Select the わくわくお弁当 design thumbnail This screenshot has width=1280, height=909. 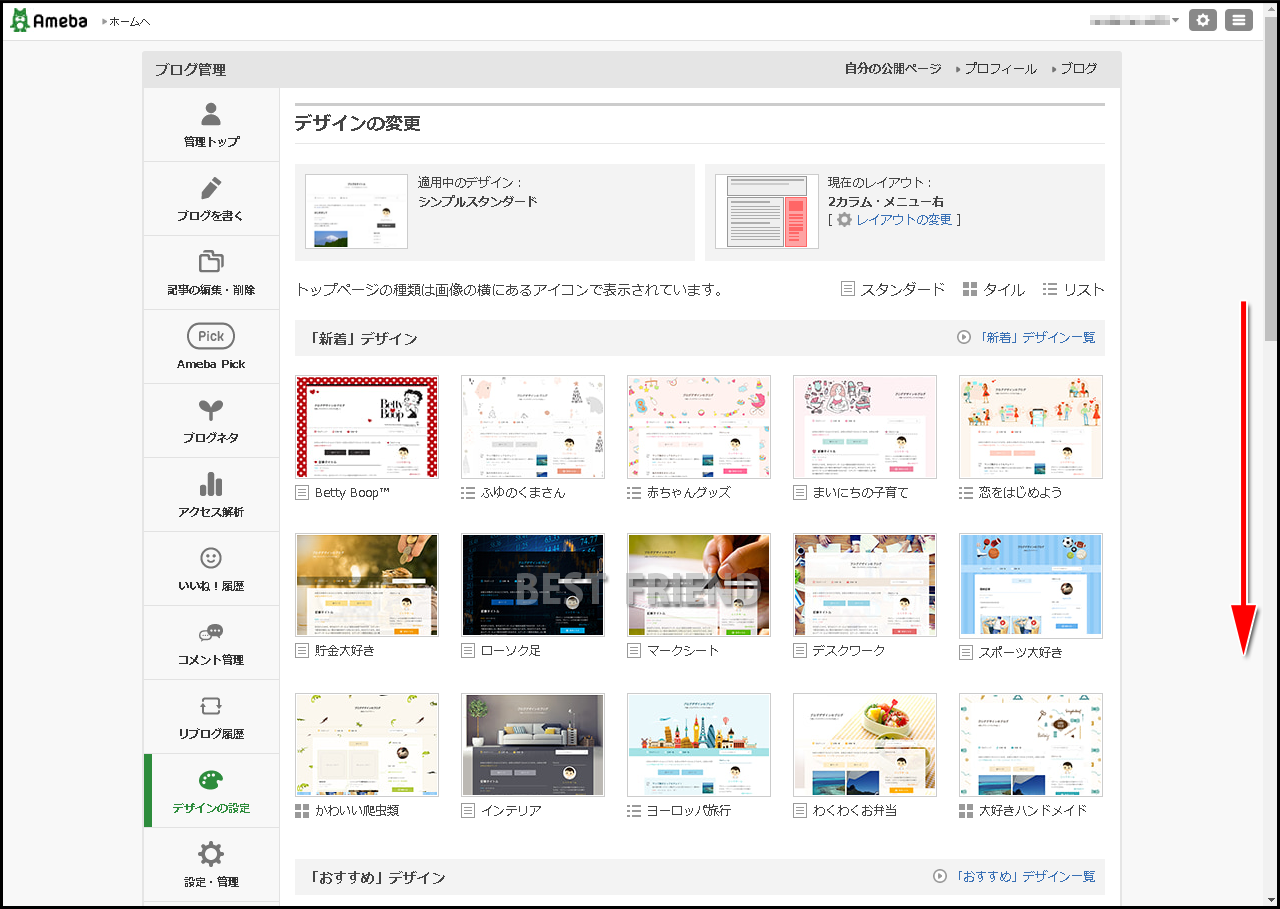[865, 745]
